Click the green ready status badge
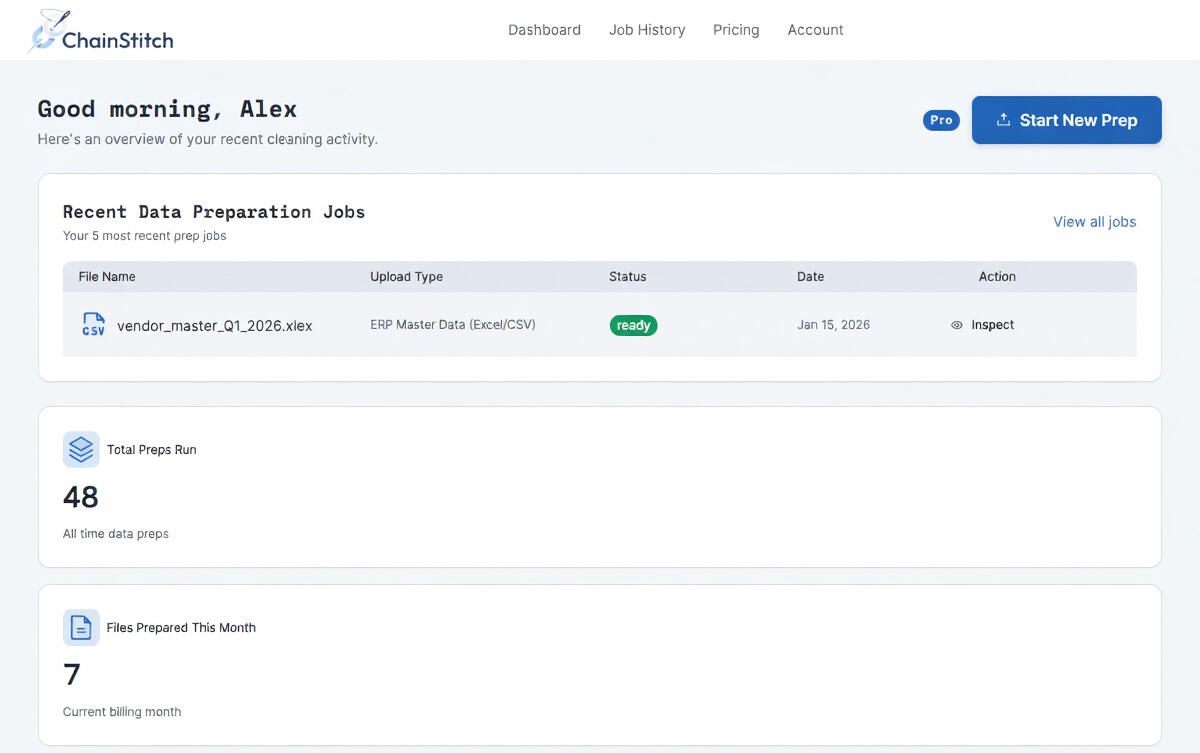Viewport: 1200px width, 753px height. point(633,325)
